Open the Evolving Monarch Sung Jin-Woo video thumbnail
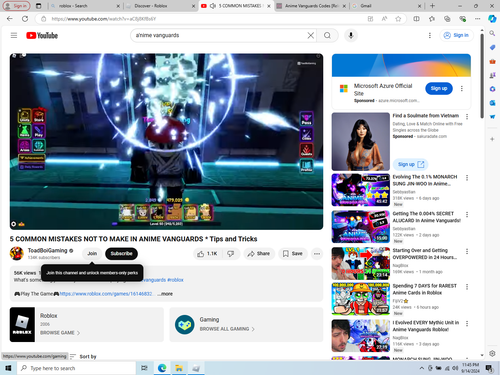The height and width of the screenshot is (375, 500). pos(361,190)
